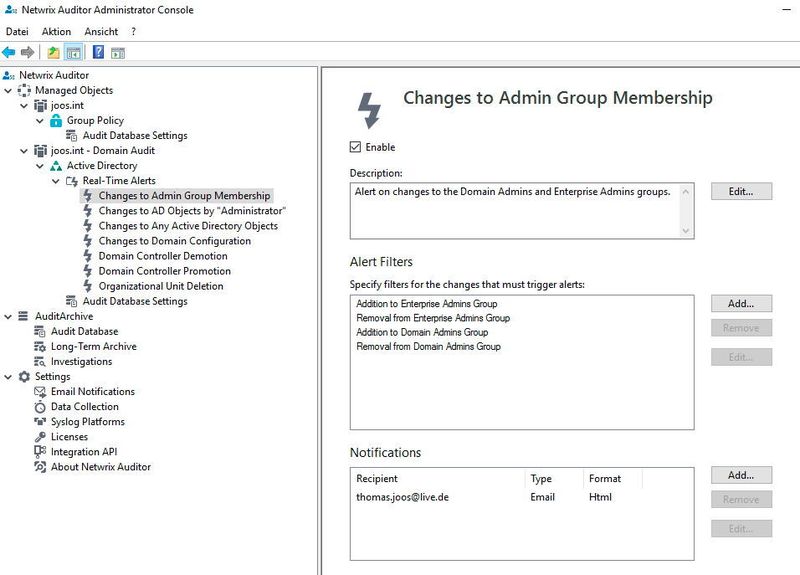The width and height of the screenshot is (800, 575).
Task: Toggle the show/hide action pane toolbar icon
Action: coord(118,53)
